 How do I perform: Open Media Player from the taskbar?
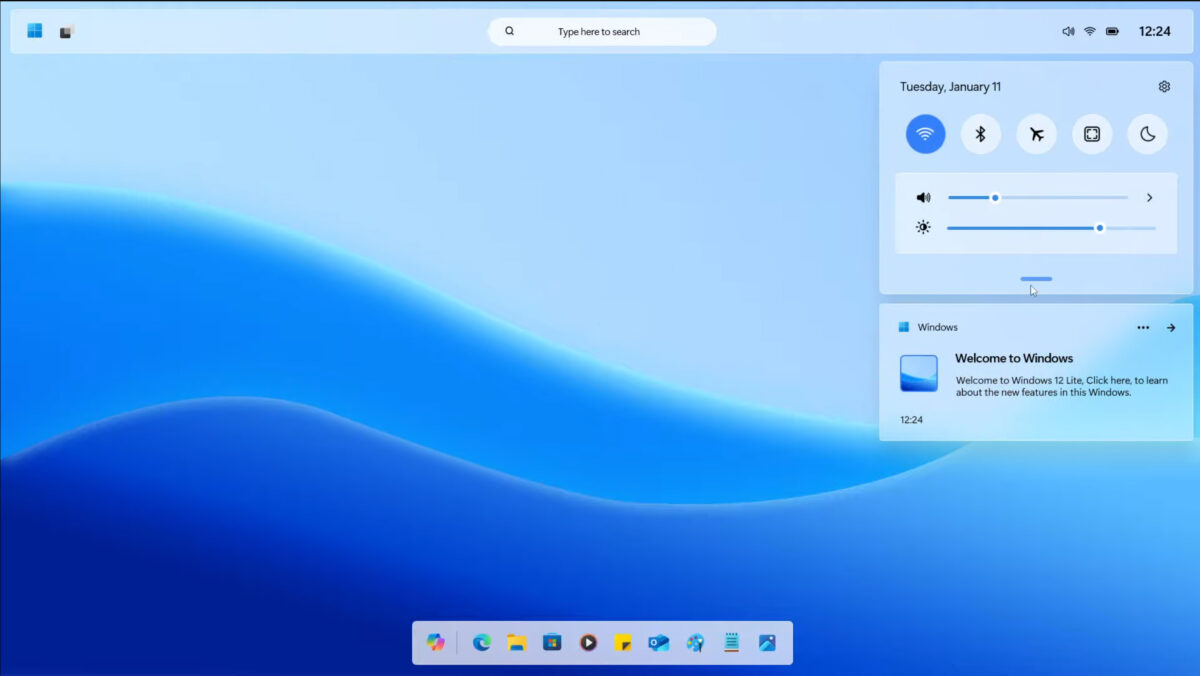(x=588, y=643)
